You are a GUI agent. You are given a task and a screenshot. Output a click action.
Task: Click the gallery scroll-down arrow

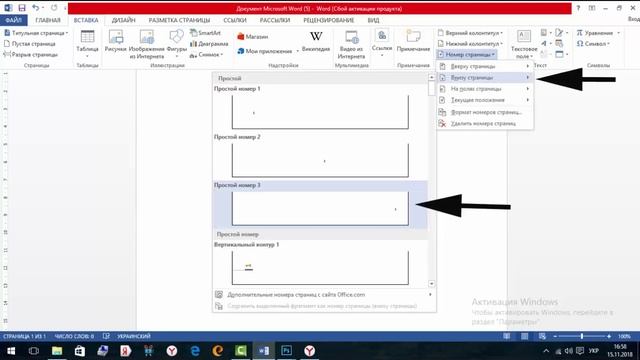pyautogui.click(x=431, y=284)
